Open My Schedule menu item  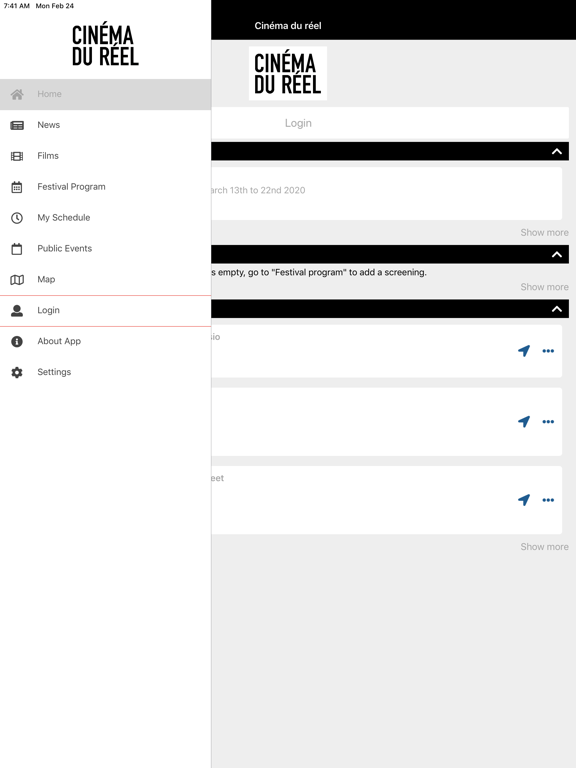(x=105, y=218)
